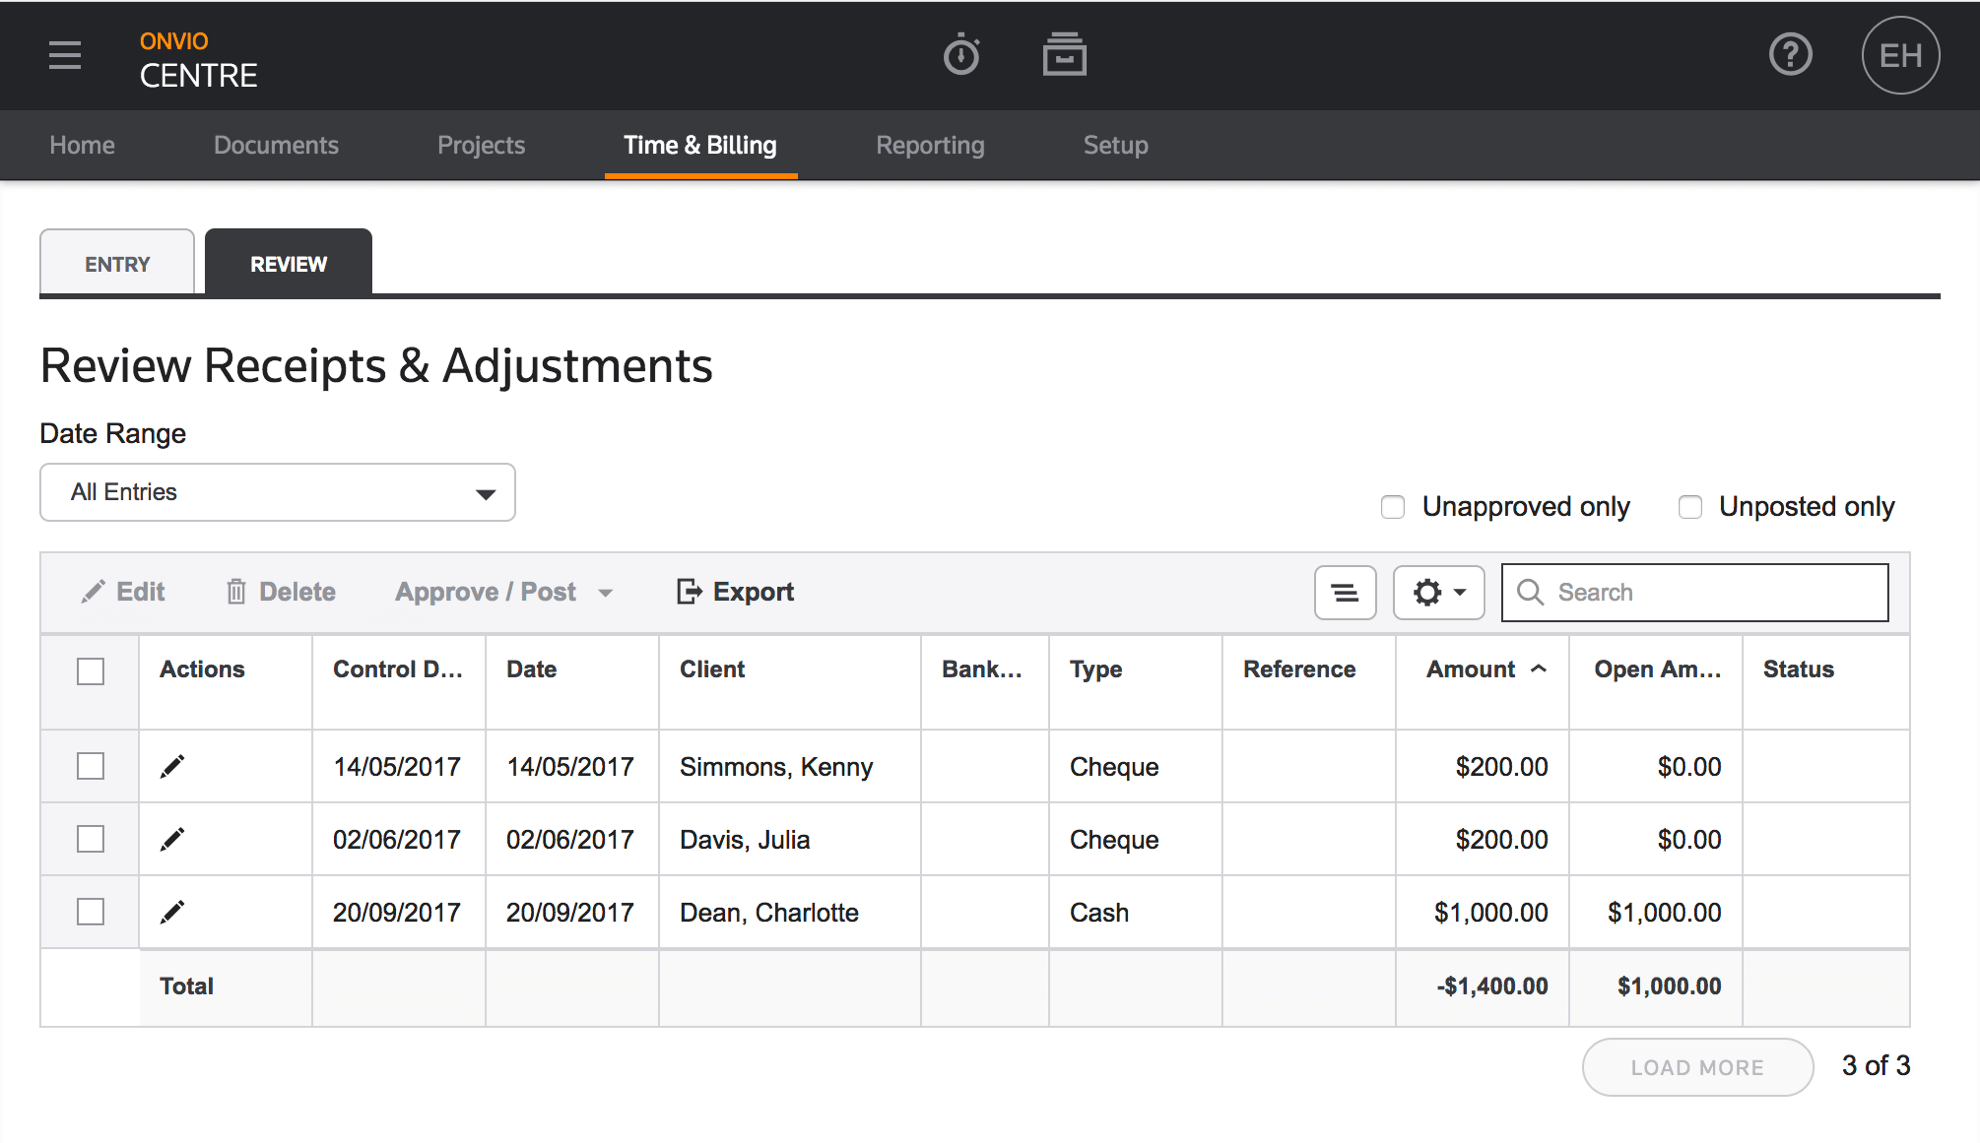Screen dimensions: 1980x1143
Task: Open the Projects menu
Action: pos(481,145)
